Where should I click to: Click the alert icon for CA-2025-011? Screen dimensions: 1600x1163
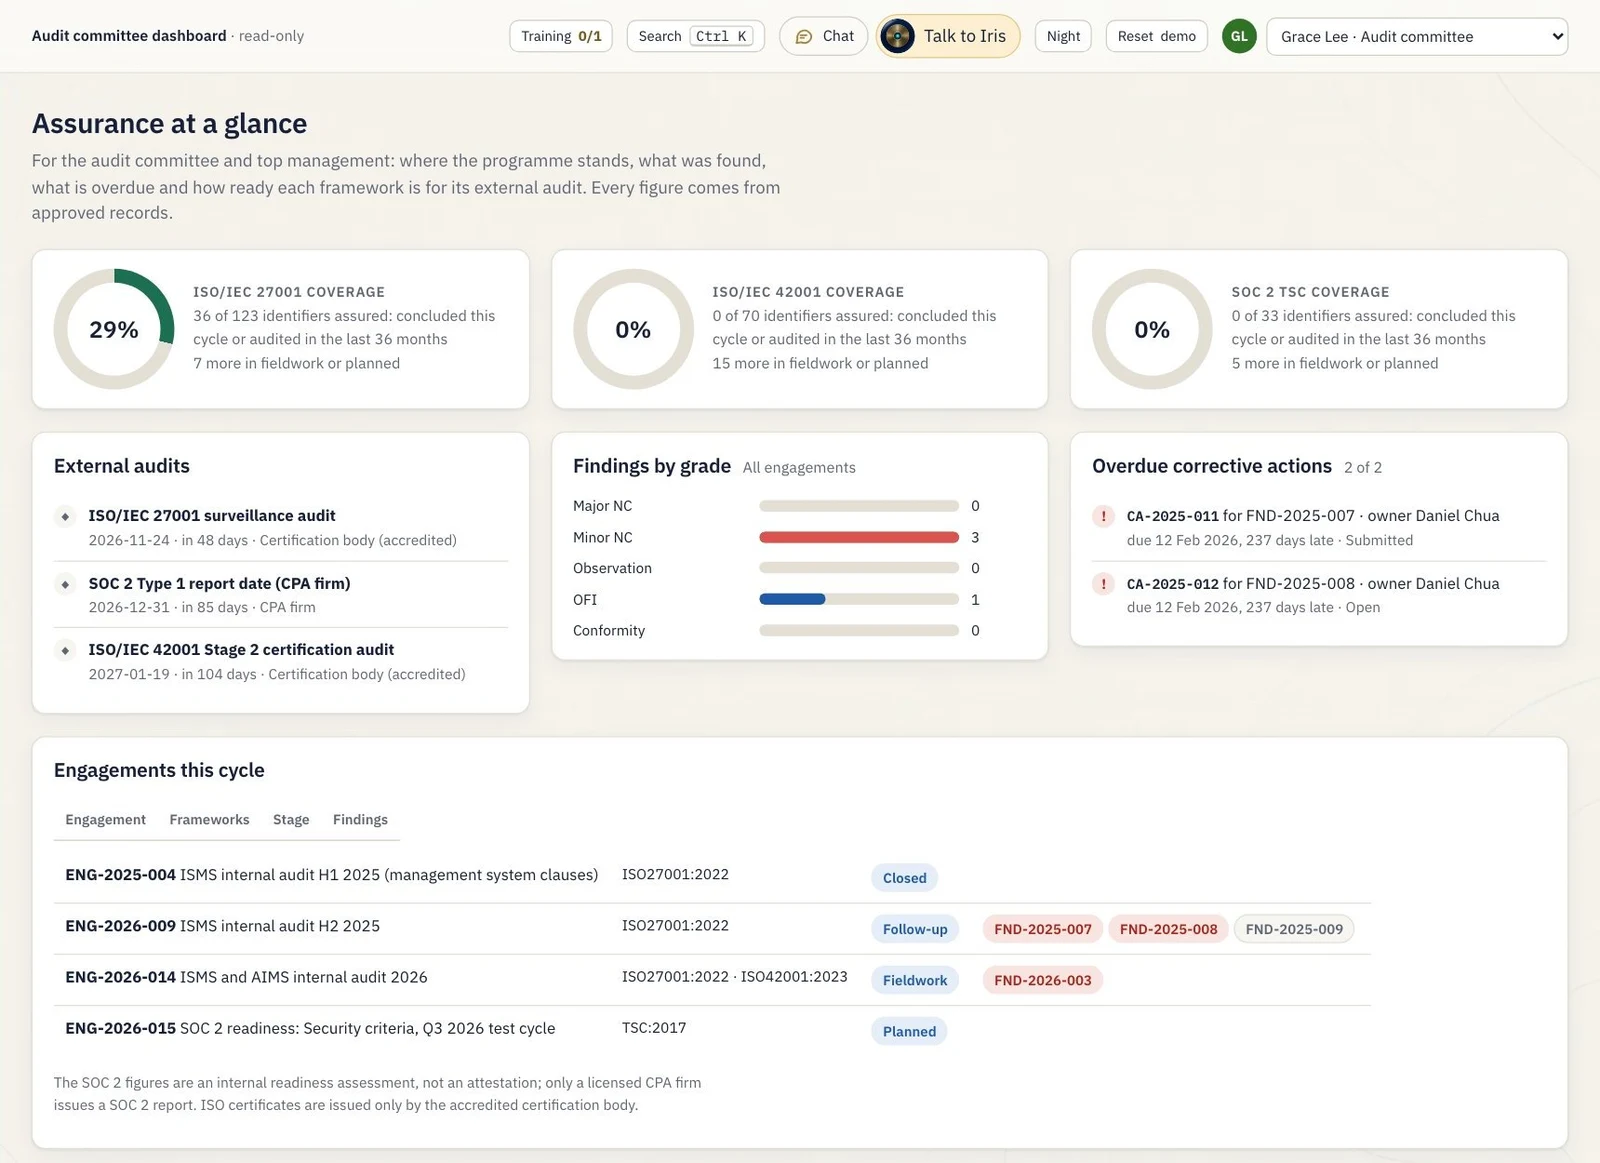(x=1103, y=516)
